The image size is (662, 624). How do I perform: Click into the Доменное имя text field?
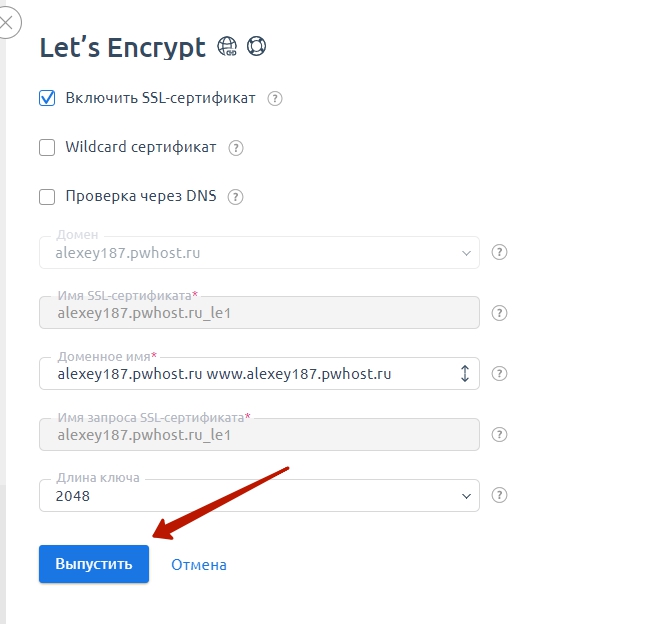249,374
